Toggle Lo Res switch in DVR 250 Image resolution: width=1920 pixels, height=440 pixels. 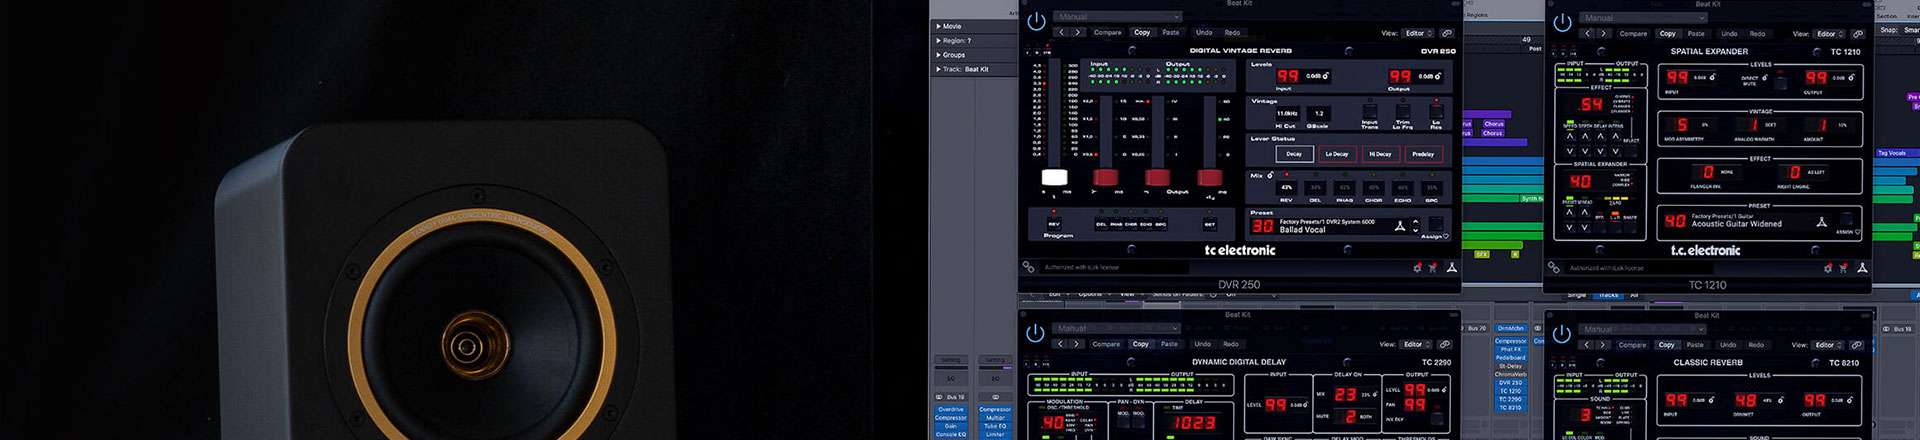(1436, 112)
